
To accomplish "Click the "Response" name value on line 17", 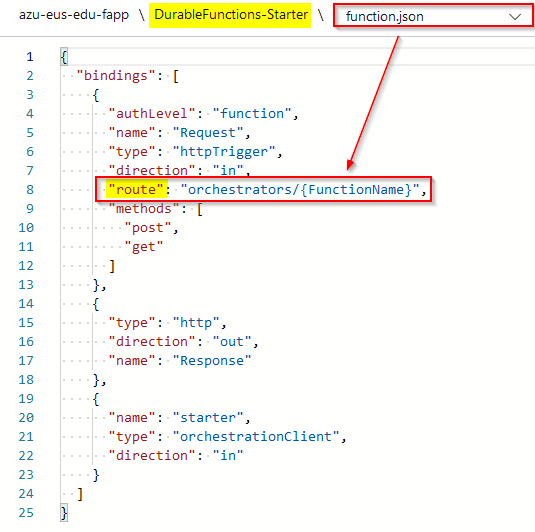I will coord(212,360).
